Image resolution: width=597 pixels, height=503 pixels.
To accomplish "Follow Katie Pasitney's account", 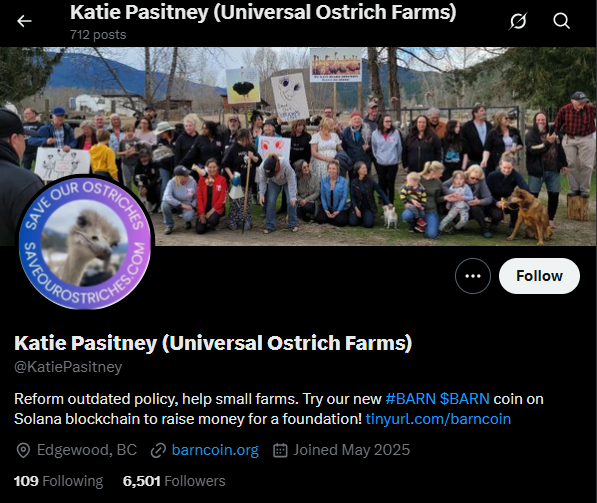I will [539, 276].
